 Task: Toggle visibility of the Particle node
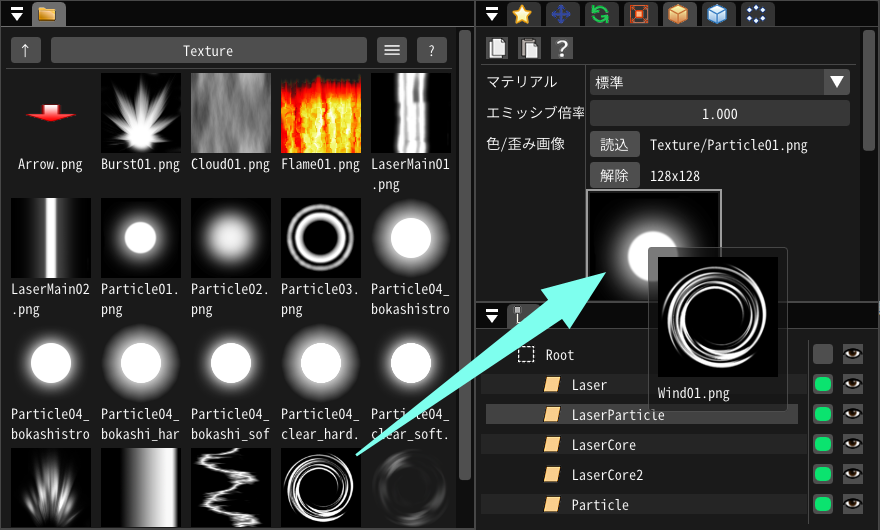pos(852,504)
